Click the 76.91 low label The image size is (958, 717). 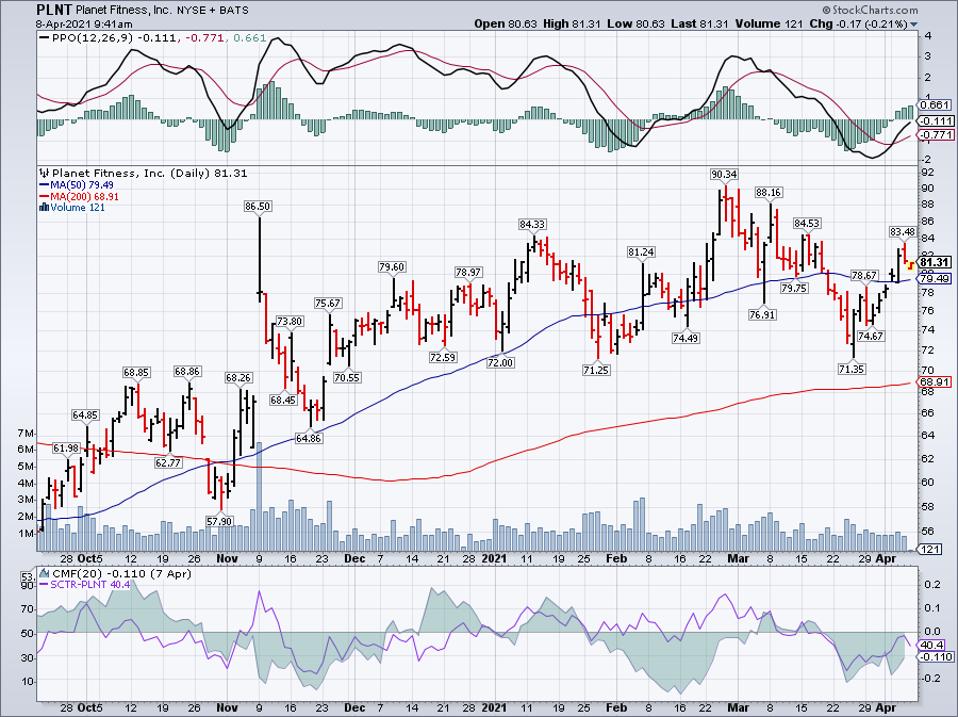(x=762, y=315)
